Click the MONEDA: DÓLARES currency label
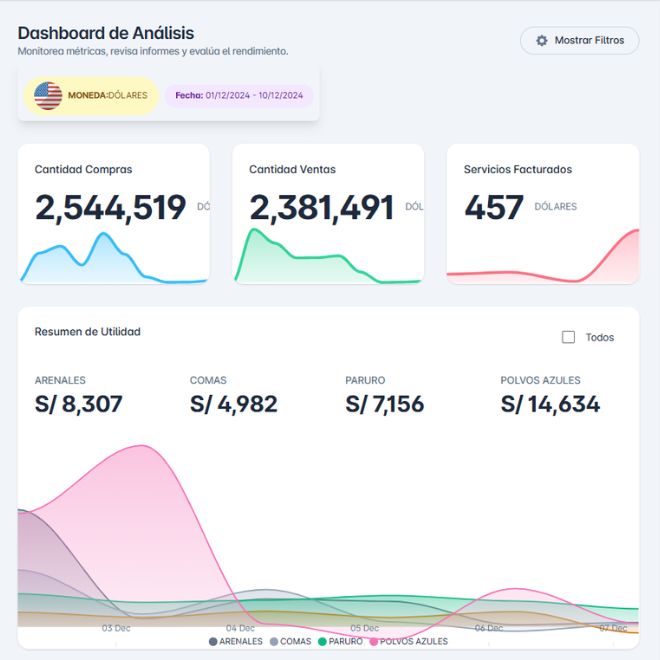The width and height of the screenshot is (660, 660). (x=107, y=96)
